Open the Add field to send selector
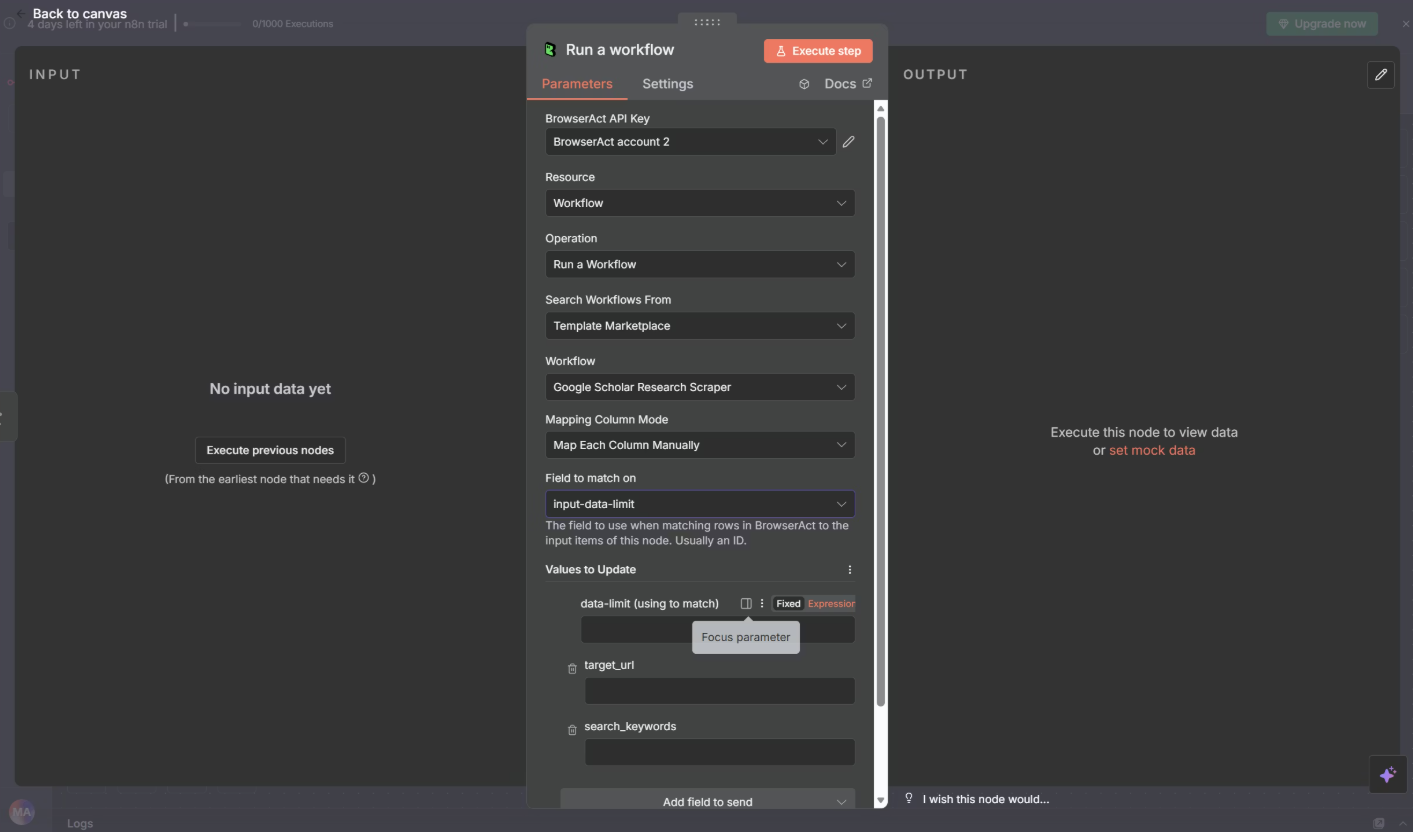The width and height of the screenshot is (1413, 832). tap(707, 801)
